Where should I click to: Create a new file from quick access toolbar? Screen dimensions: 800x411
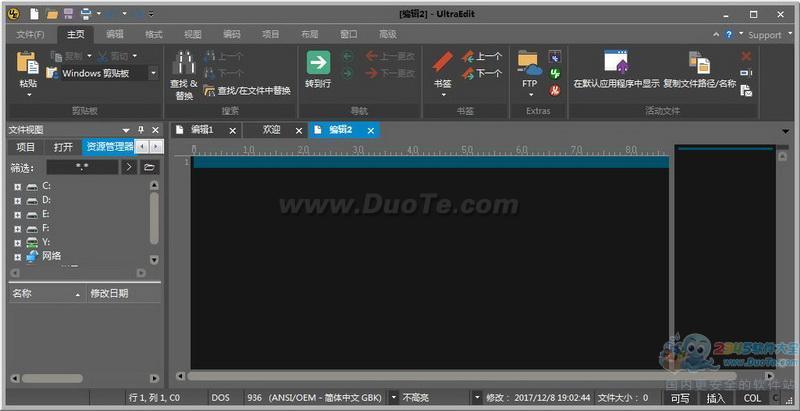(34, 14)
